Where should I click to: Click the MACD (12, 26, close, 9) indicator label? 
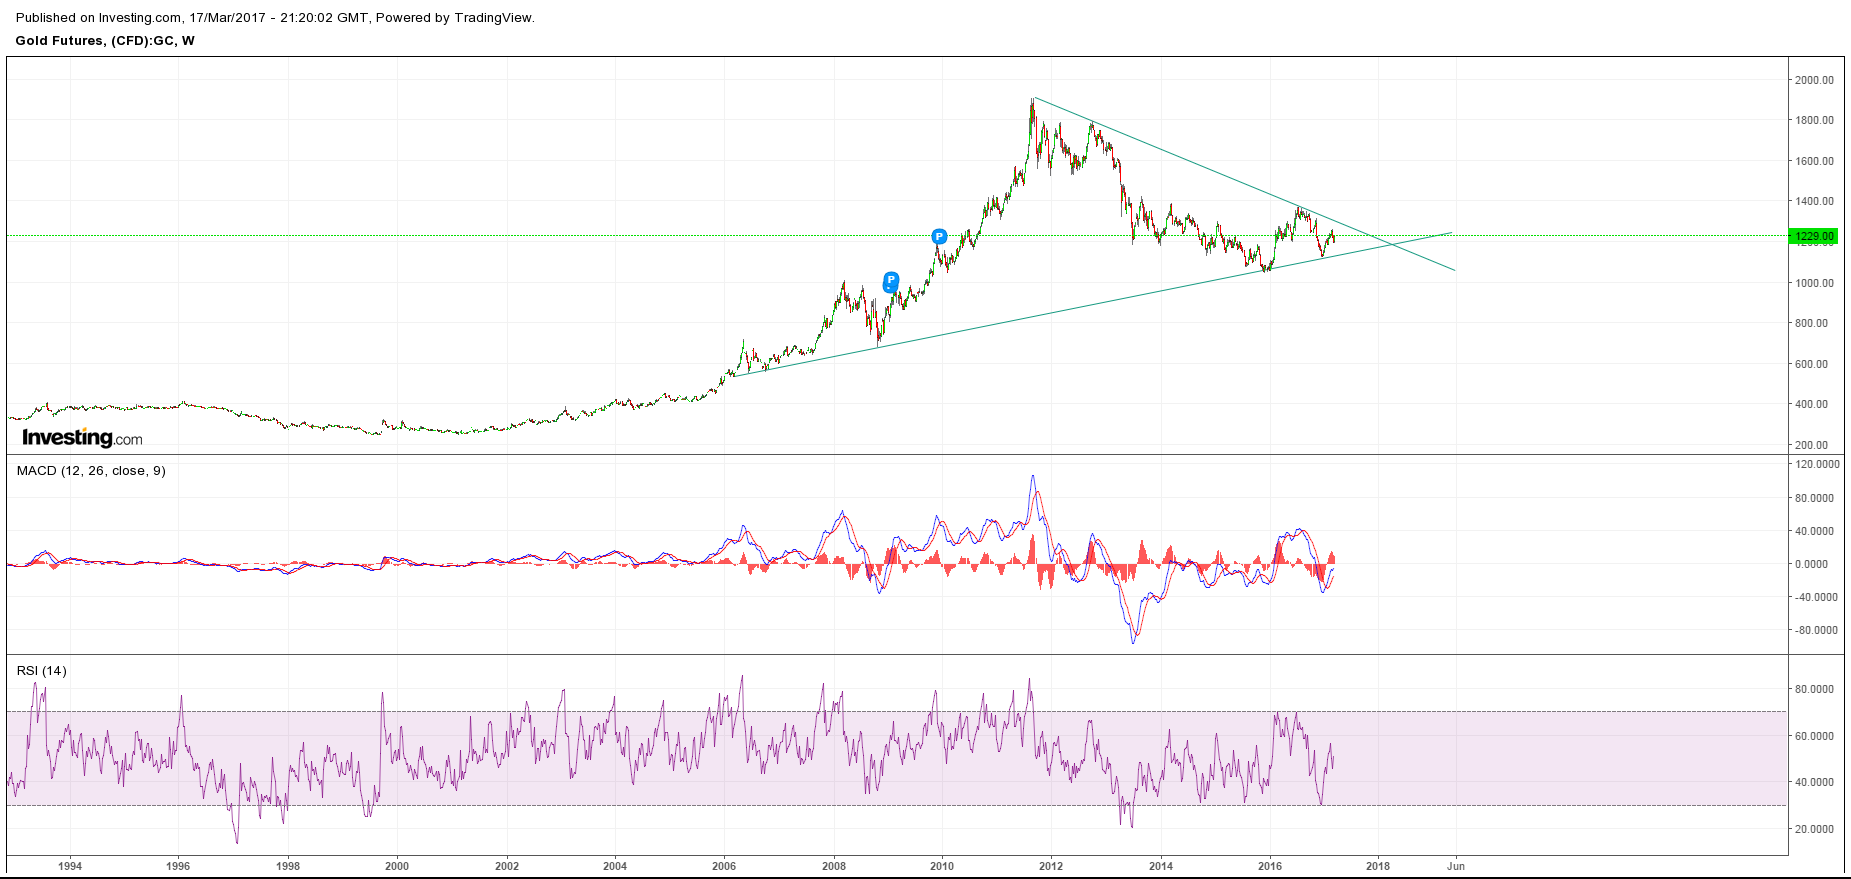pos(91,470)
